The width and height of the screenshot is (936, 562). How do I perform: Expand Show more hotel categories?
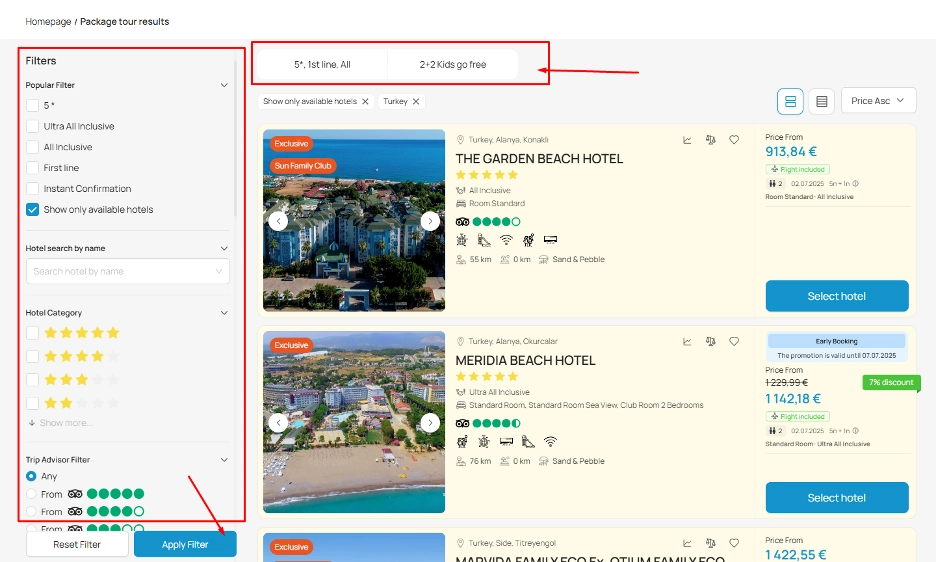point(60,423)
